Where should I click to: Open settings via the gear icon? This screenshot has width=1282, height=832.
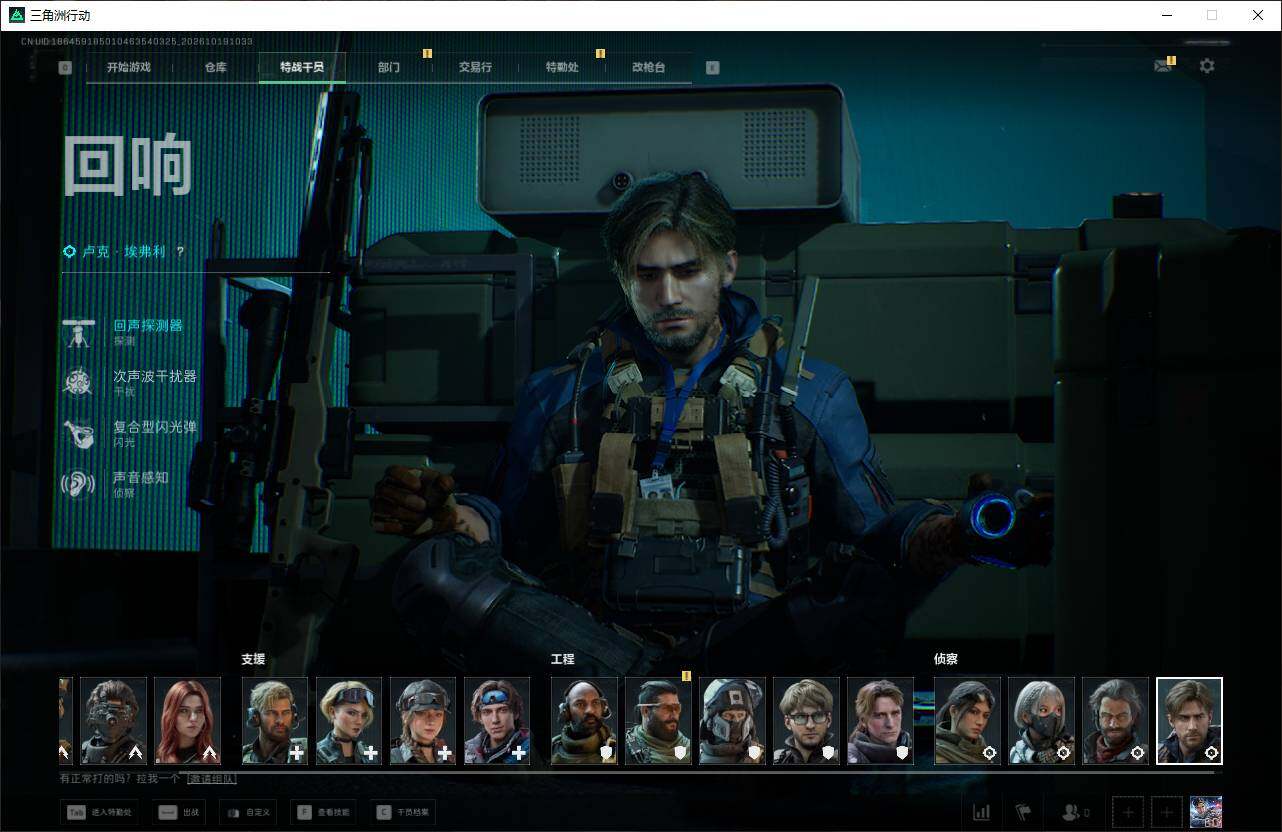click(x=1207, y=66)
